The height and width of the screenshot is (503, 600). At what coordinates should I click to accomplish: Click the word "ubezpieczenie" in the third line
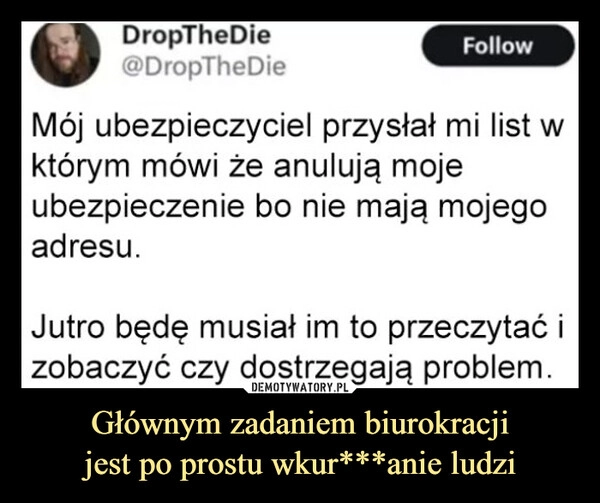click(x=138, y=208)
